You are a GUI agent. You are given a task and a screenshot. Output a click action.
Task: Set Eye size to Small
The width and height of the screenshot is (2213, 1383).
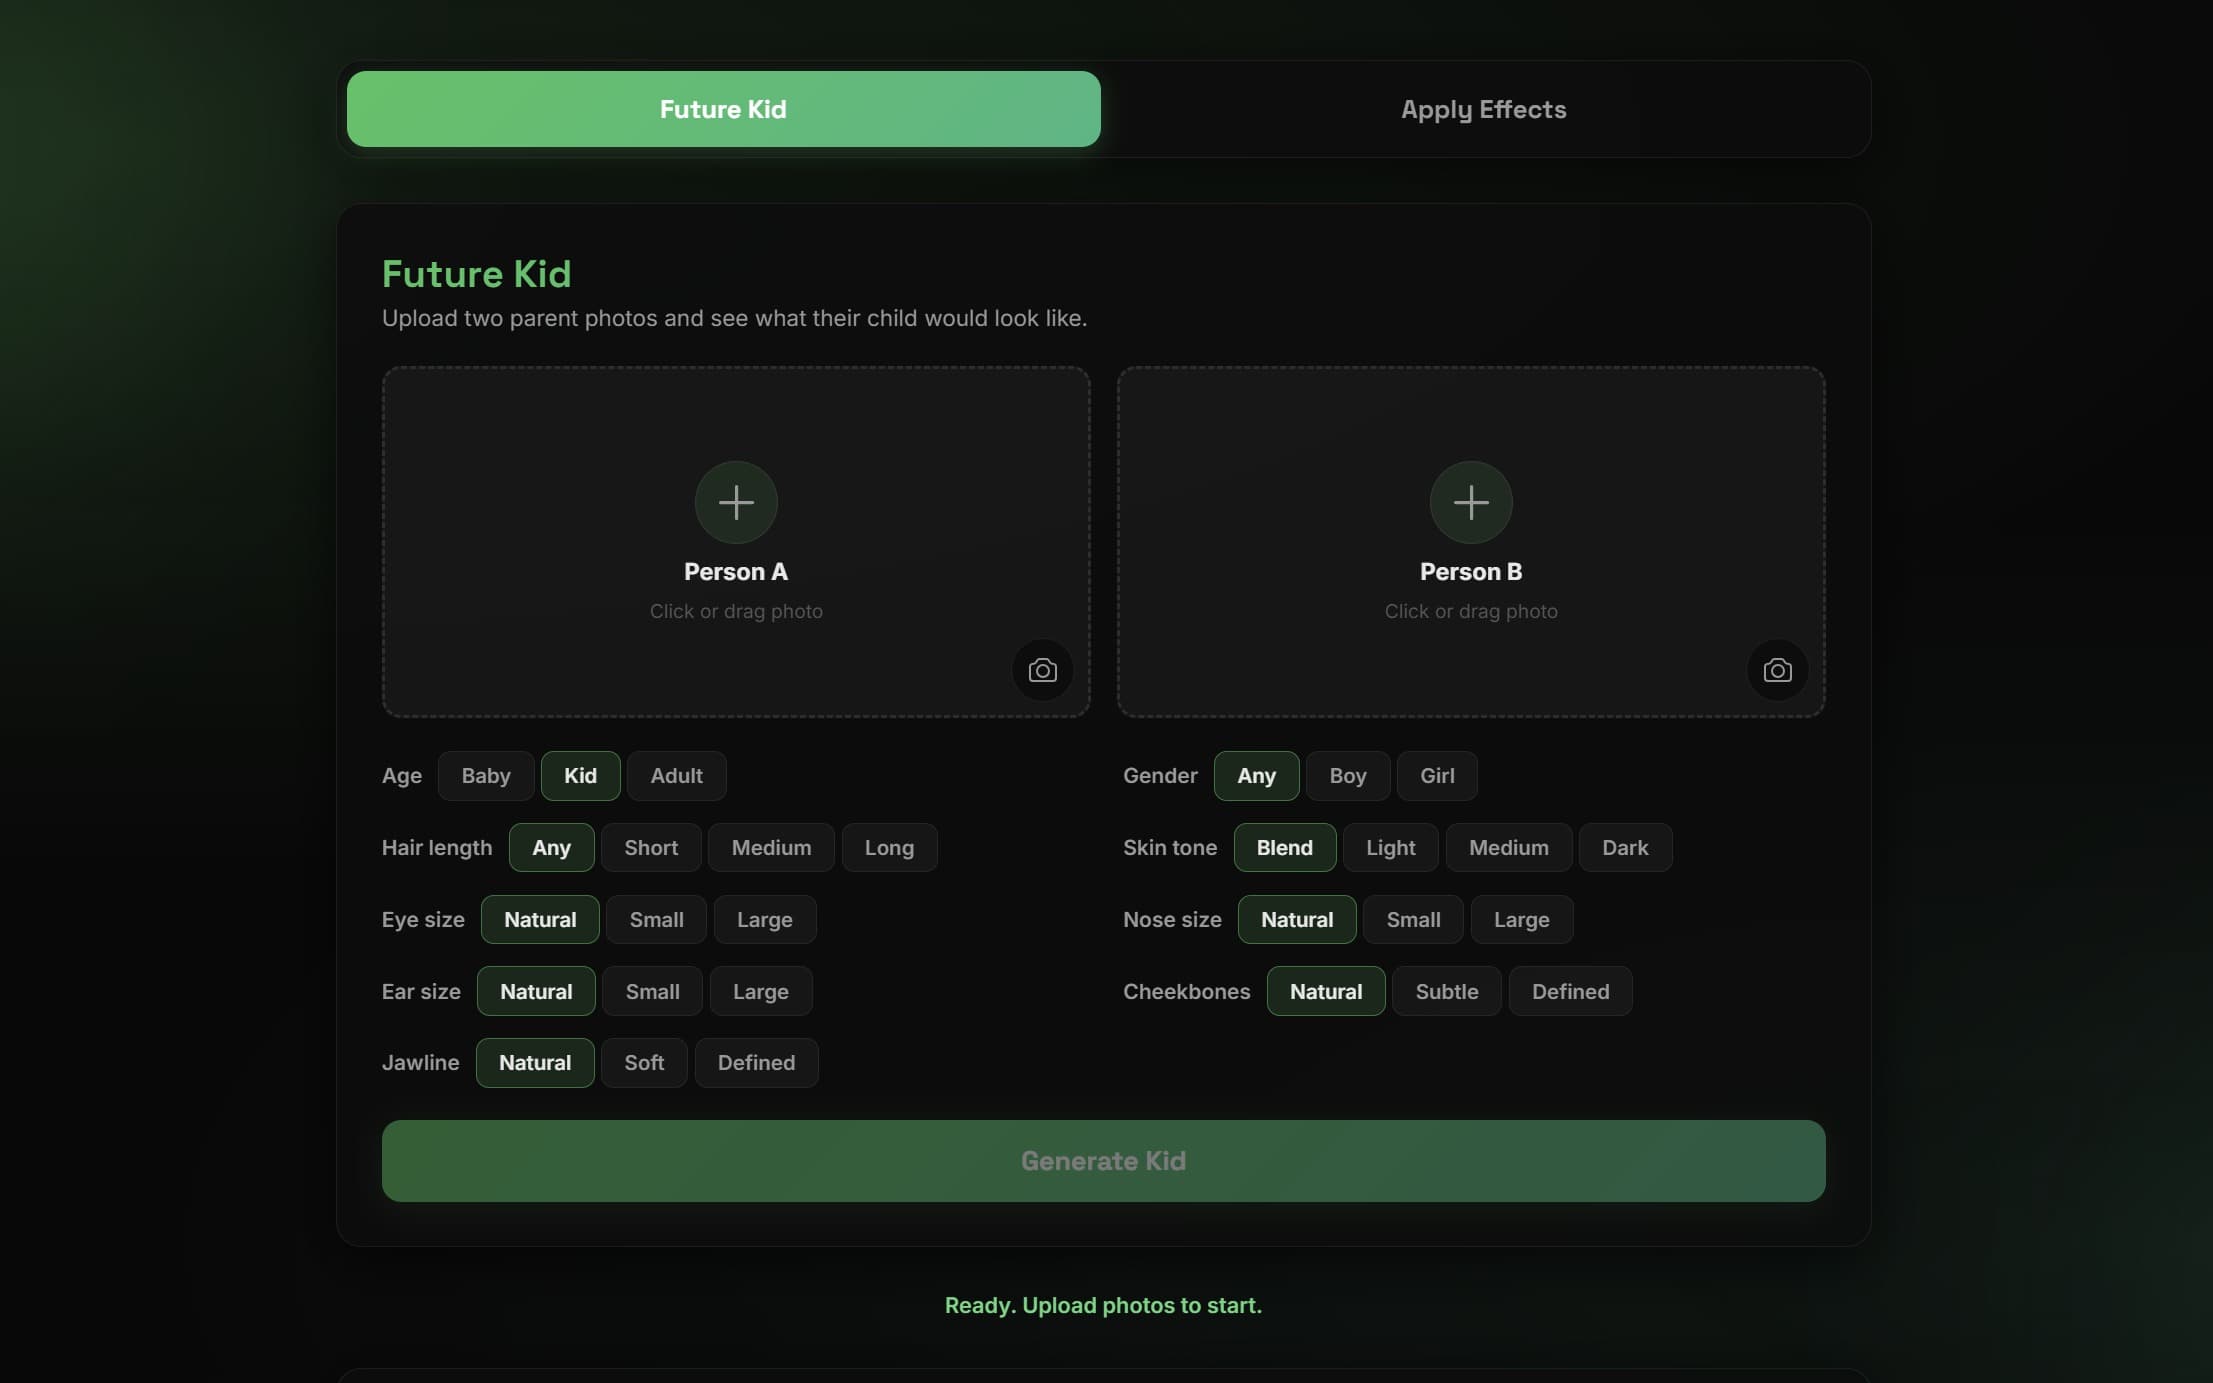coord(656,920)
